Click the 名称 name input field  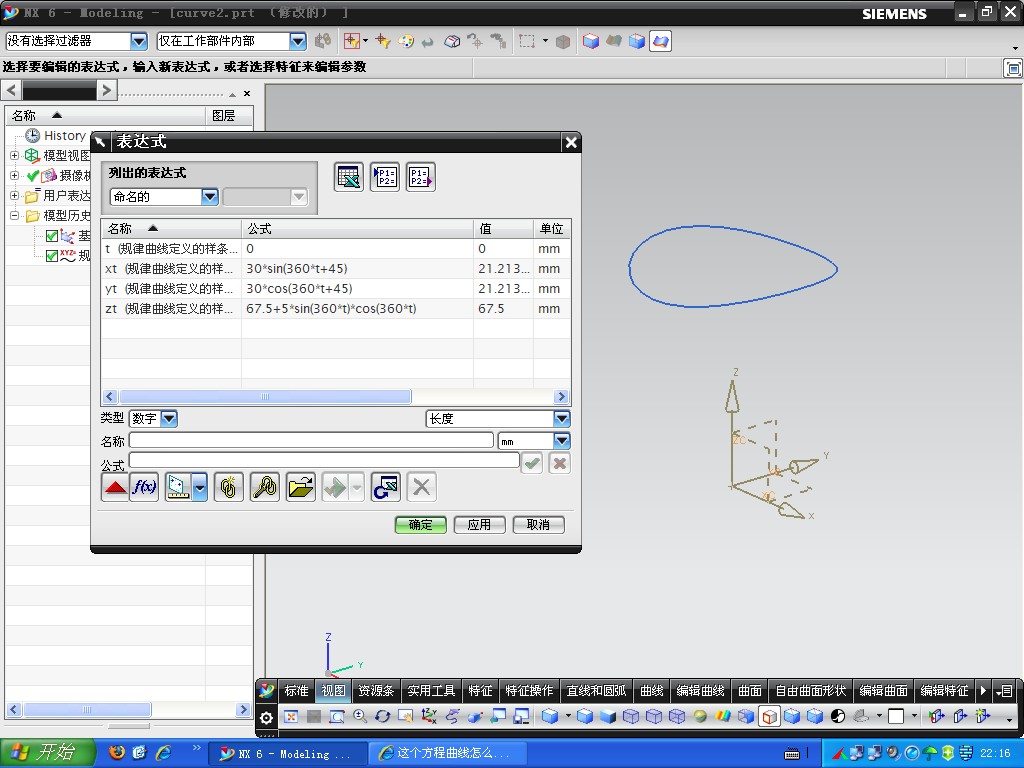pos(311,441)
